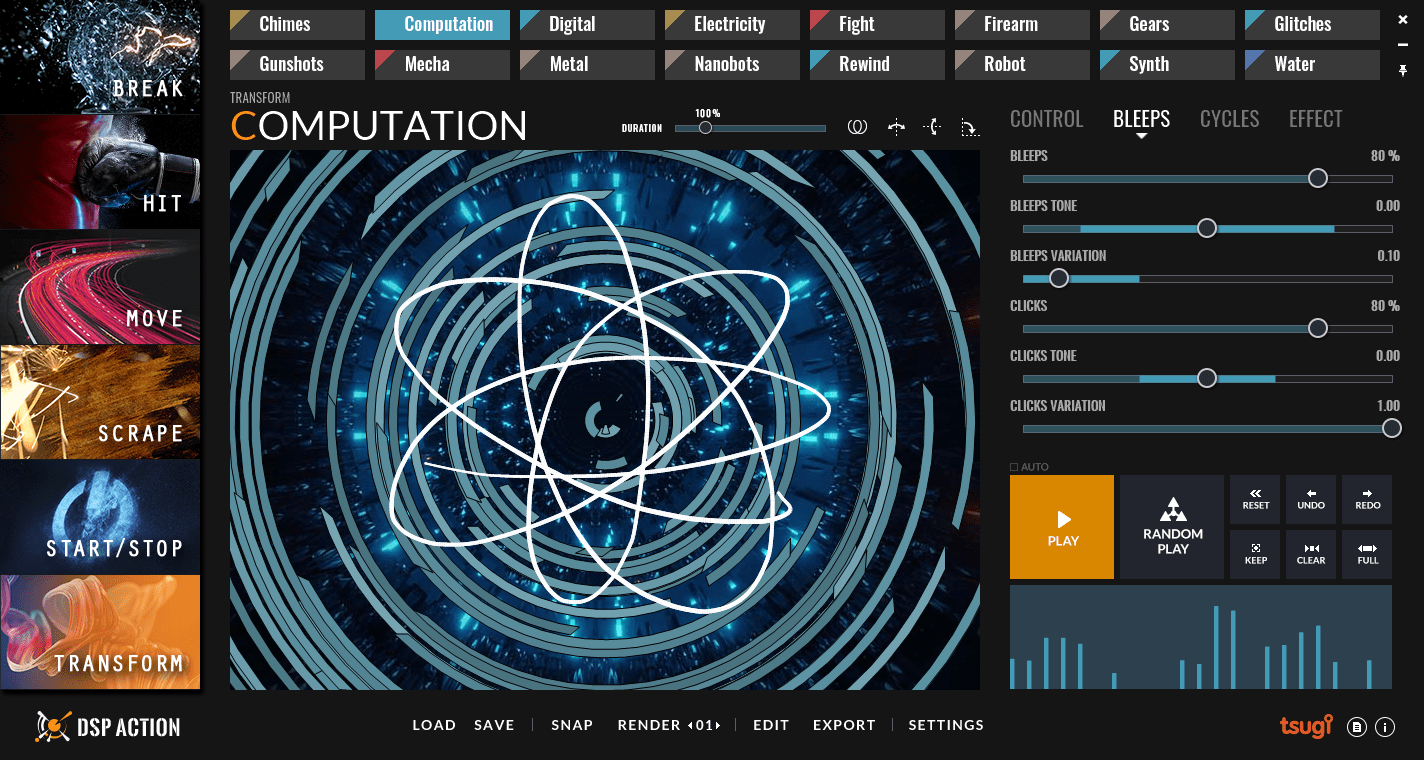Choose the Computation preset
This screenshot has height=760, width=1424.
click(442, 24)
